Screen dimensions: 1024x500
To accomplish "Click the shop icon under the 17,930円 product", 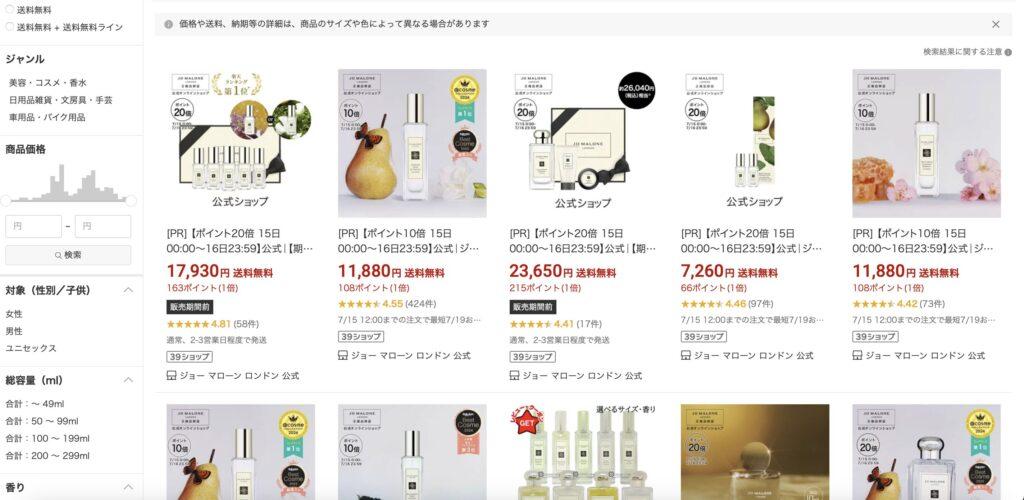I will (x=172, y=376).
